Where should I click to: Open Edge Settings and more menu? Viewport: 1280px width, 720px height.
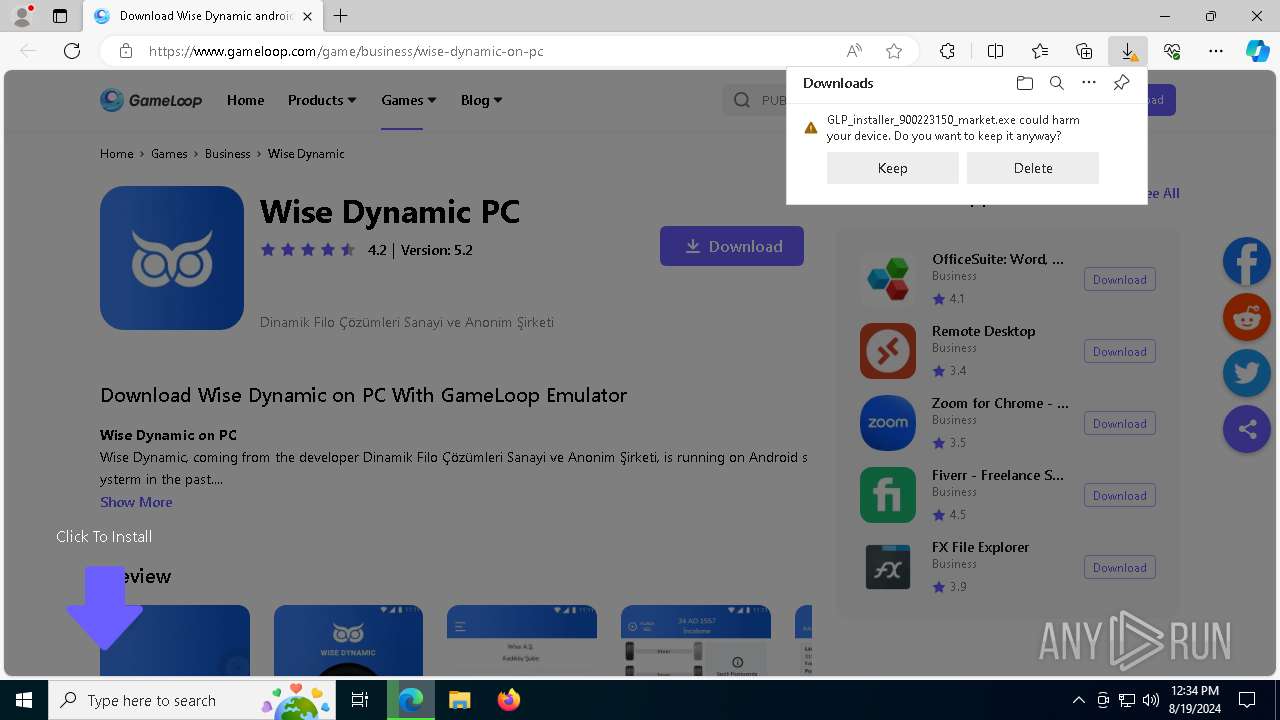(x=1216, y=51)
